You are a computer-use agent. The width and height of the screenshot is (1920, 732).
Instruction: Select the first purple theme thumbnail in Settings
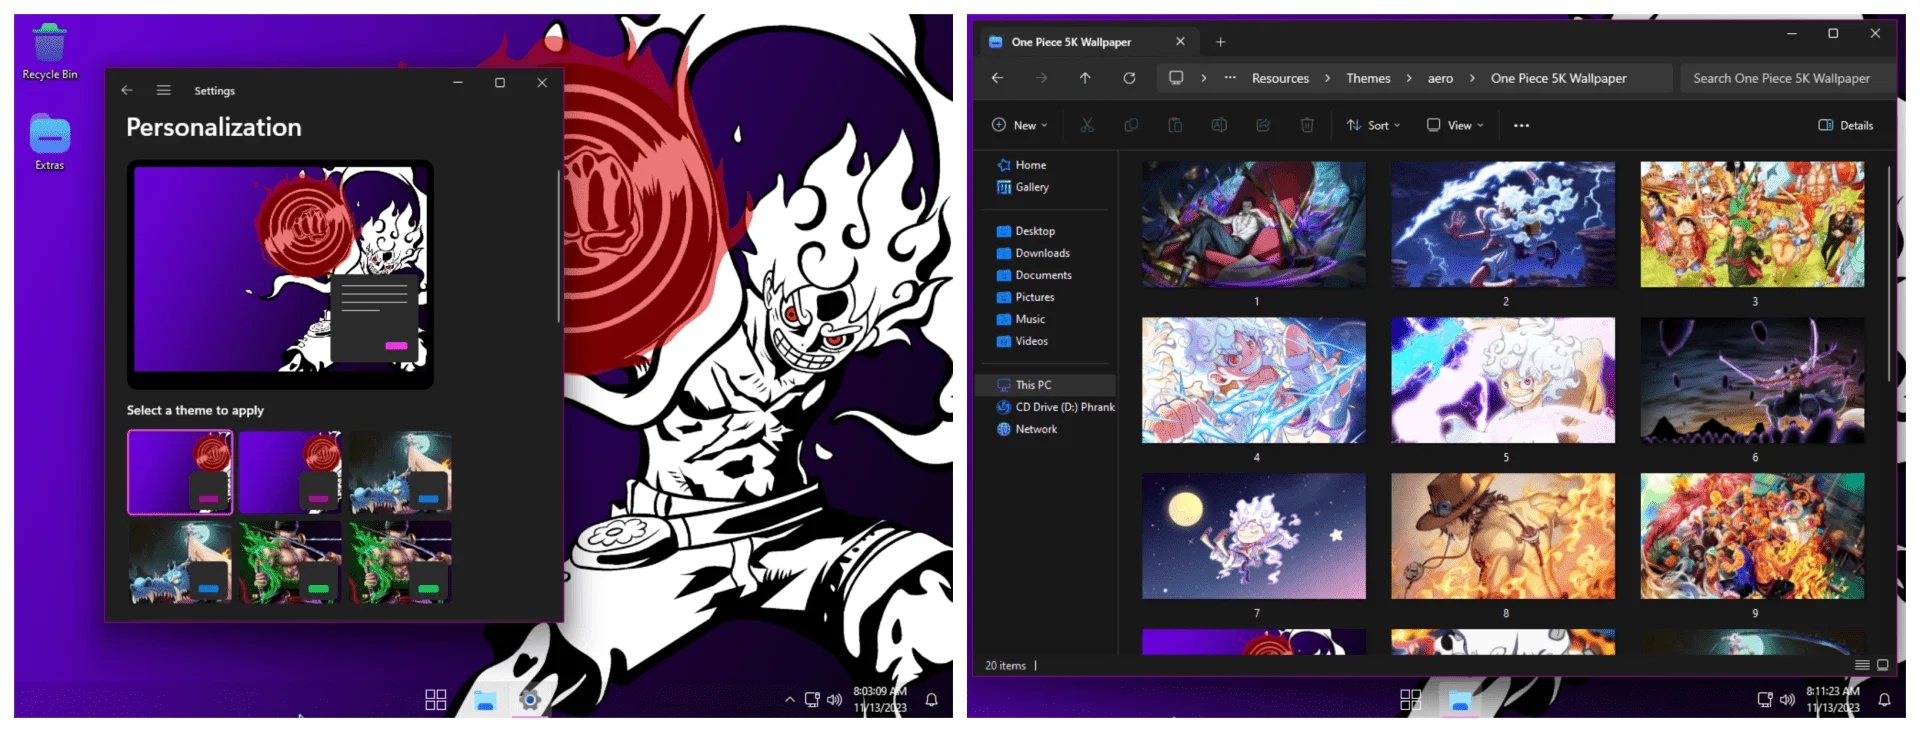click(x=180, y=472)
